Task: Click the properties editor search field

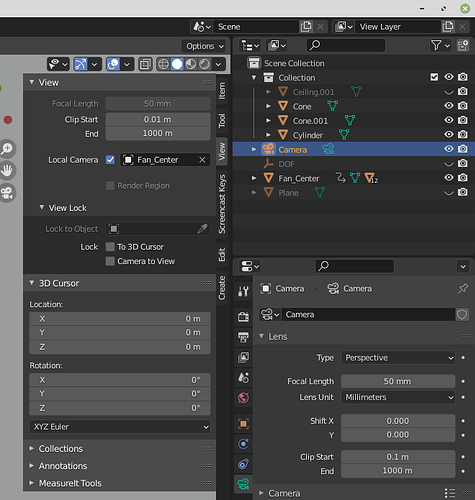Action: pyautogui.click(x=355, y=266)
